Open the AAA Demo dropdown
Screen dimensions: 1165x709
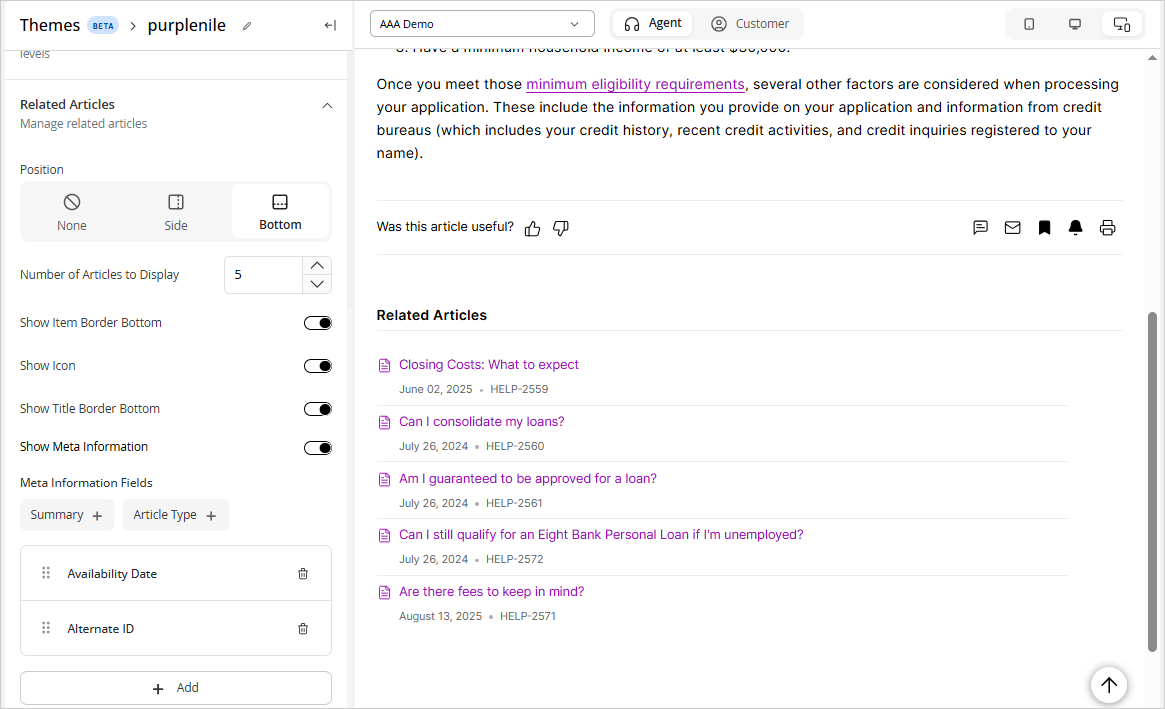coord(481,24)
